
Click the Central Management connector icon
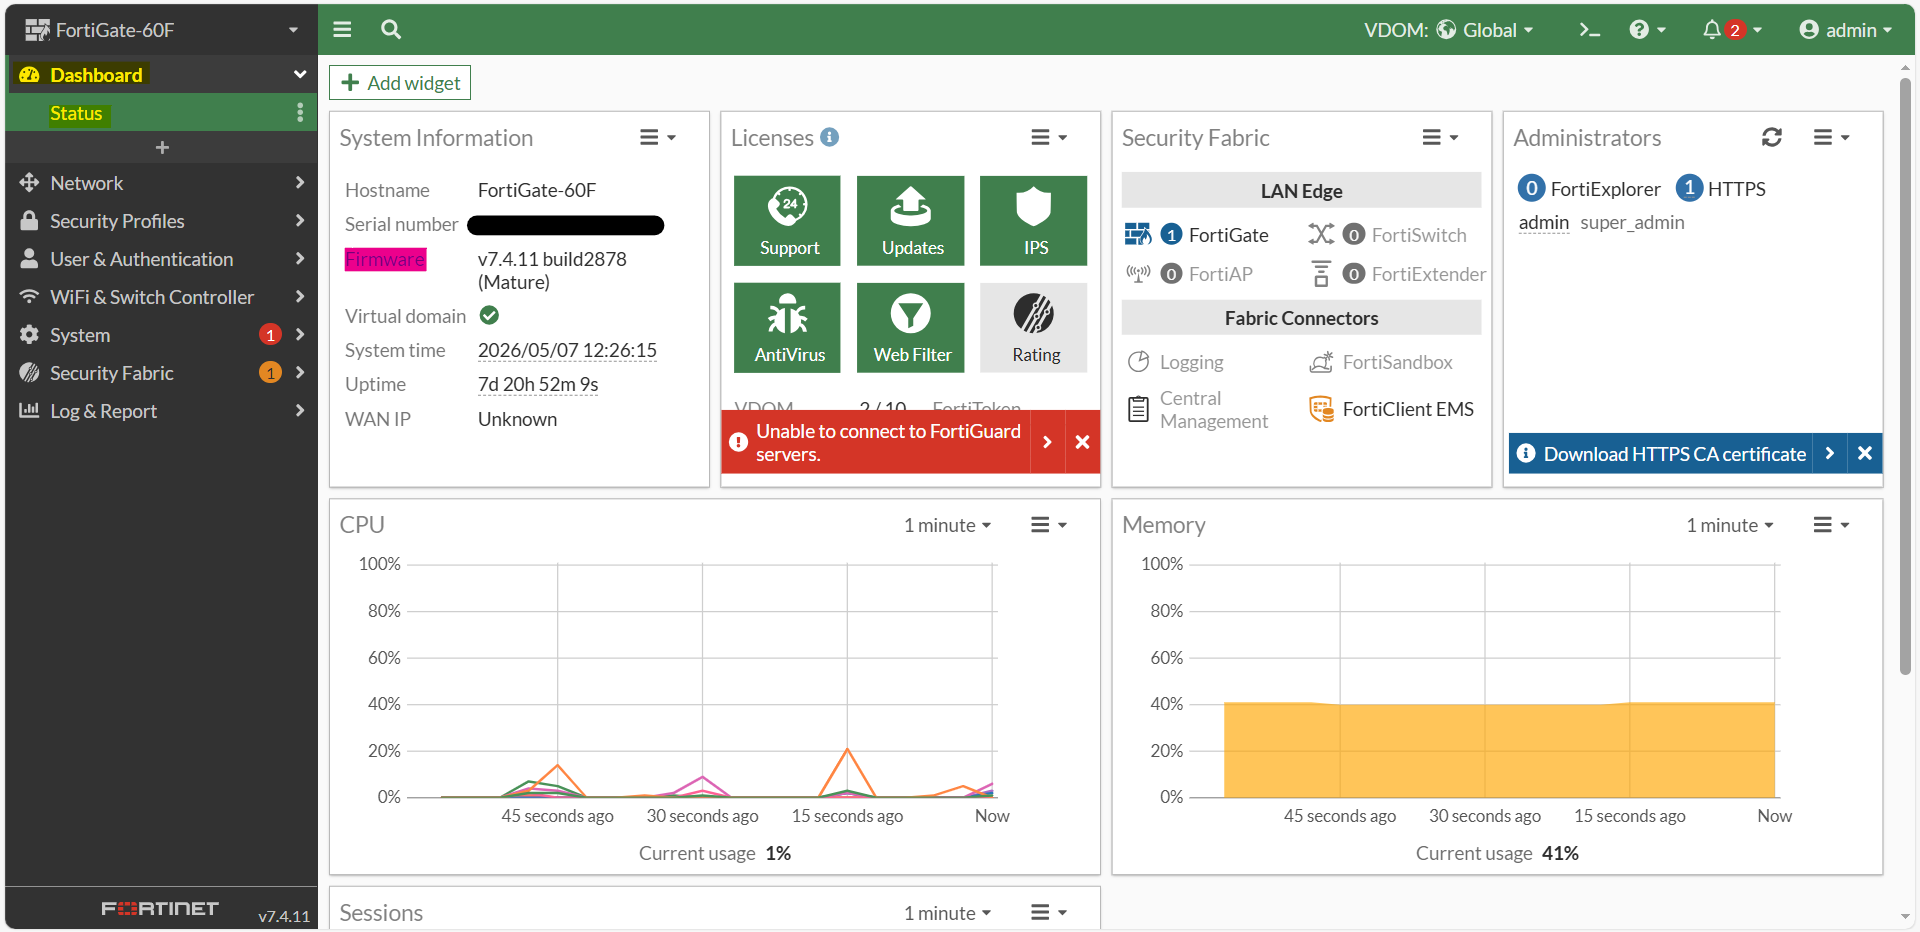(1138, 409)
